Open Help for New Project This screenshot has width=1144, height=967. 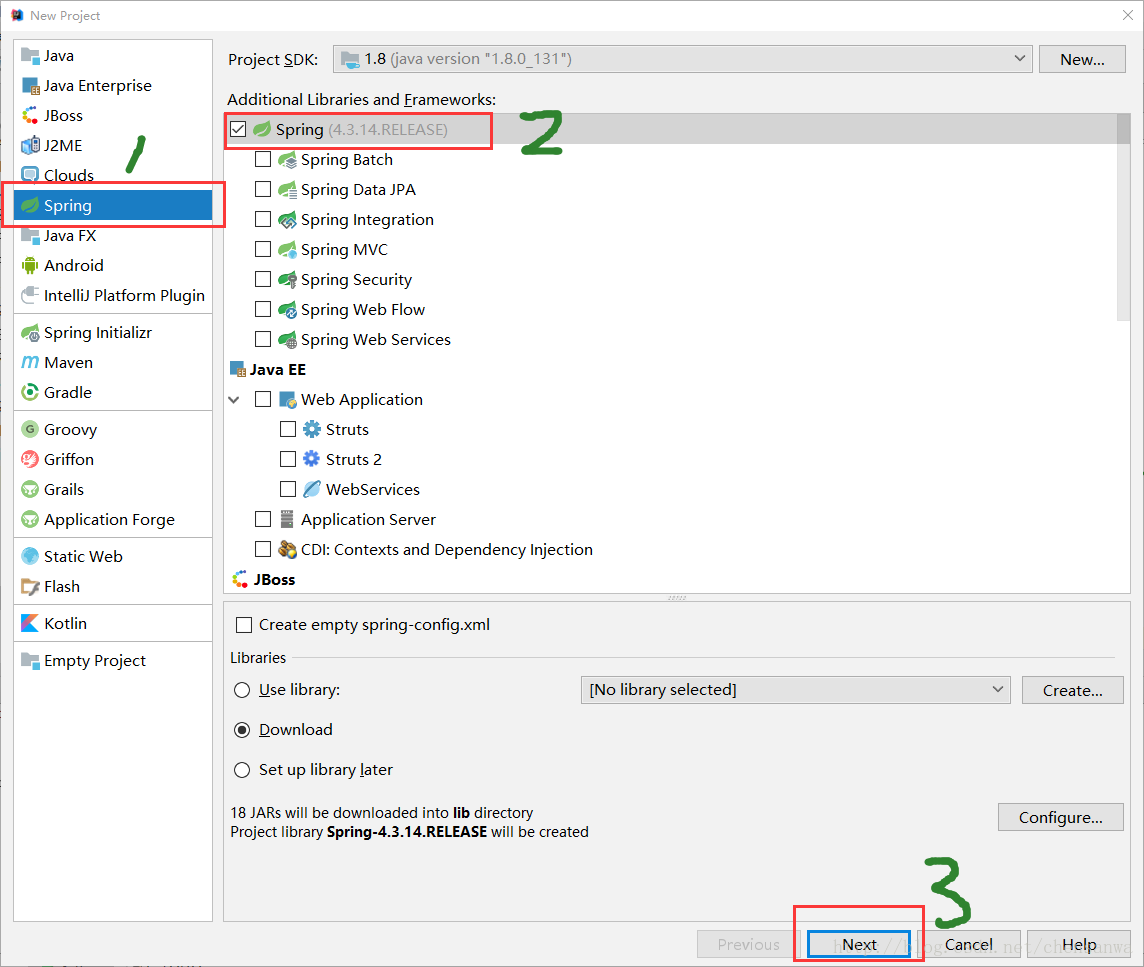[x=1078, y=944]
